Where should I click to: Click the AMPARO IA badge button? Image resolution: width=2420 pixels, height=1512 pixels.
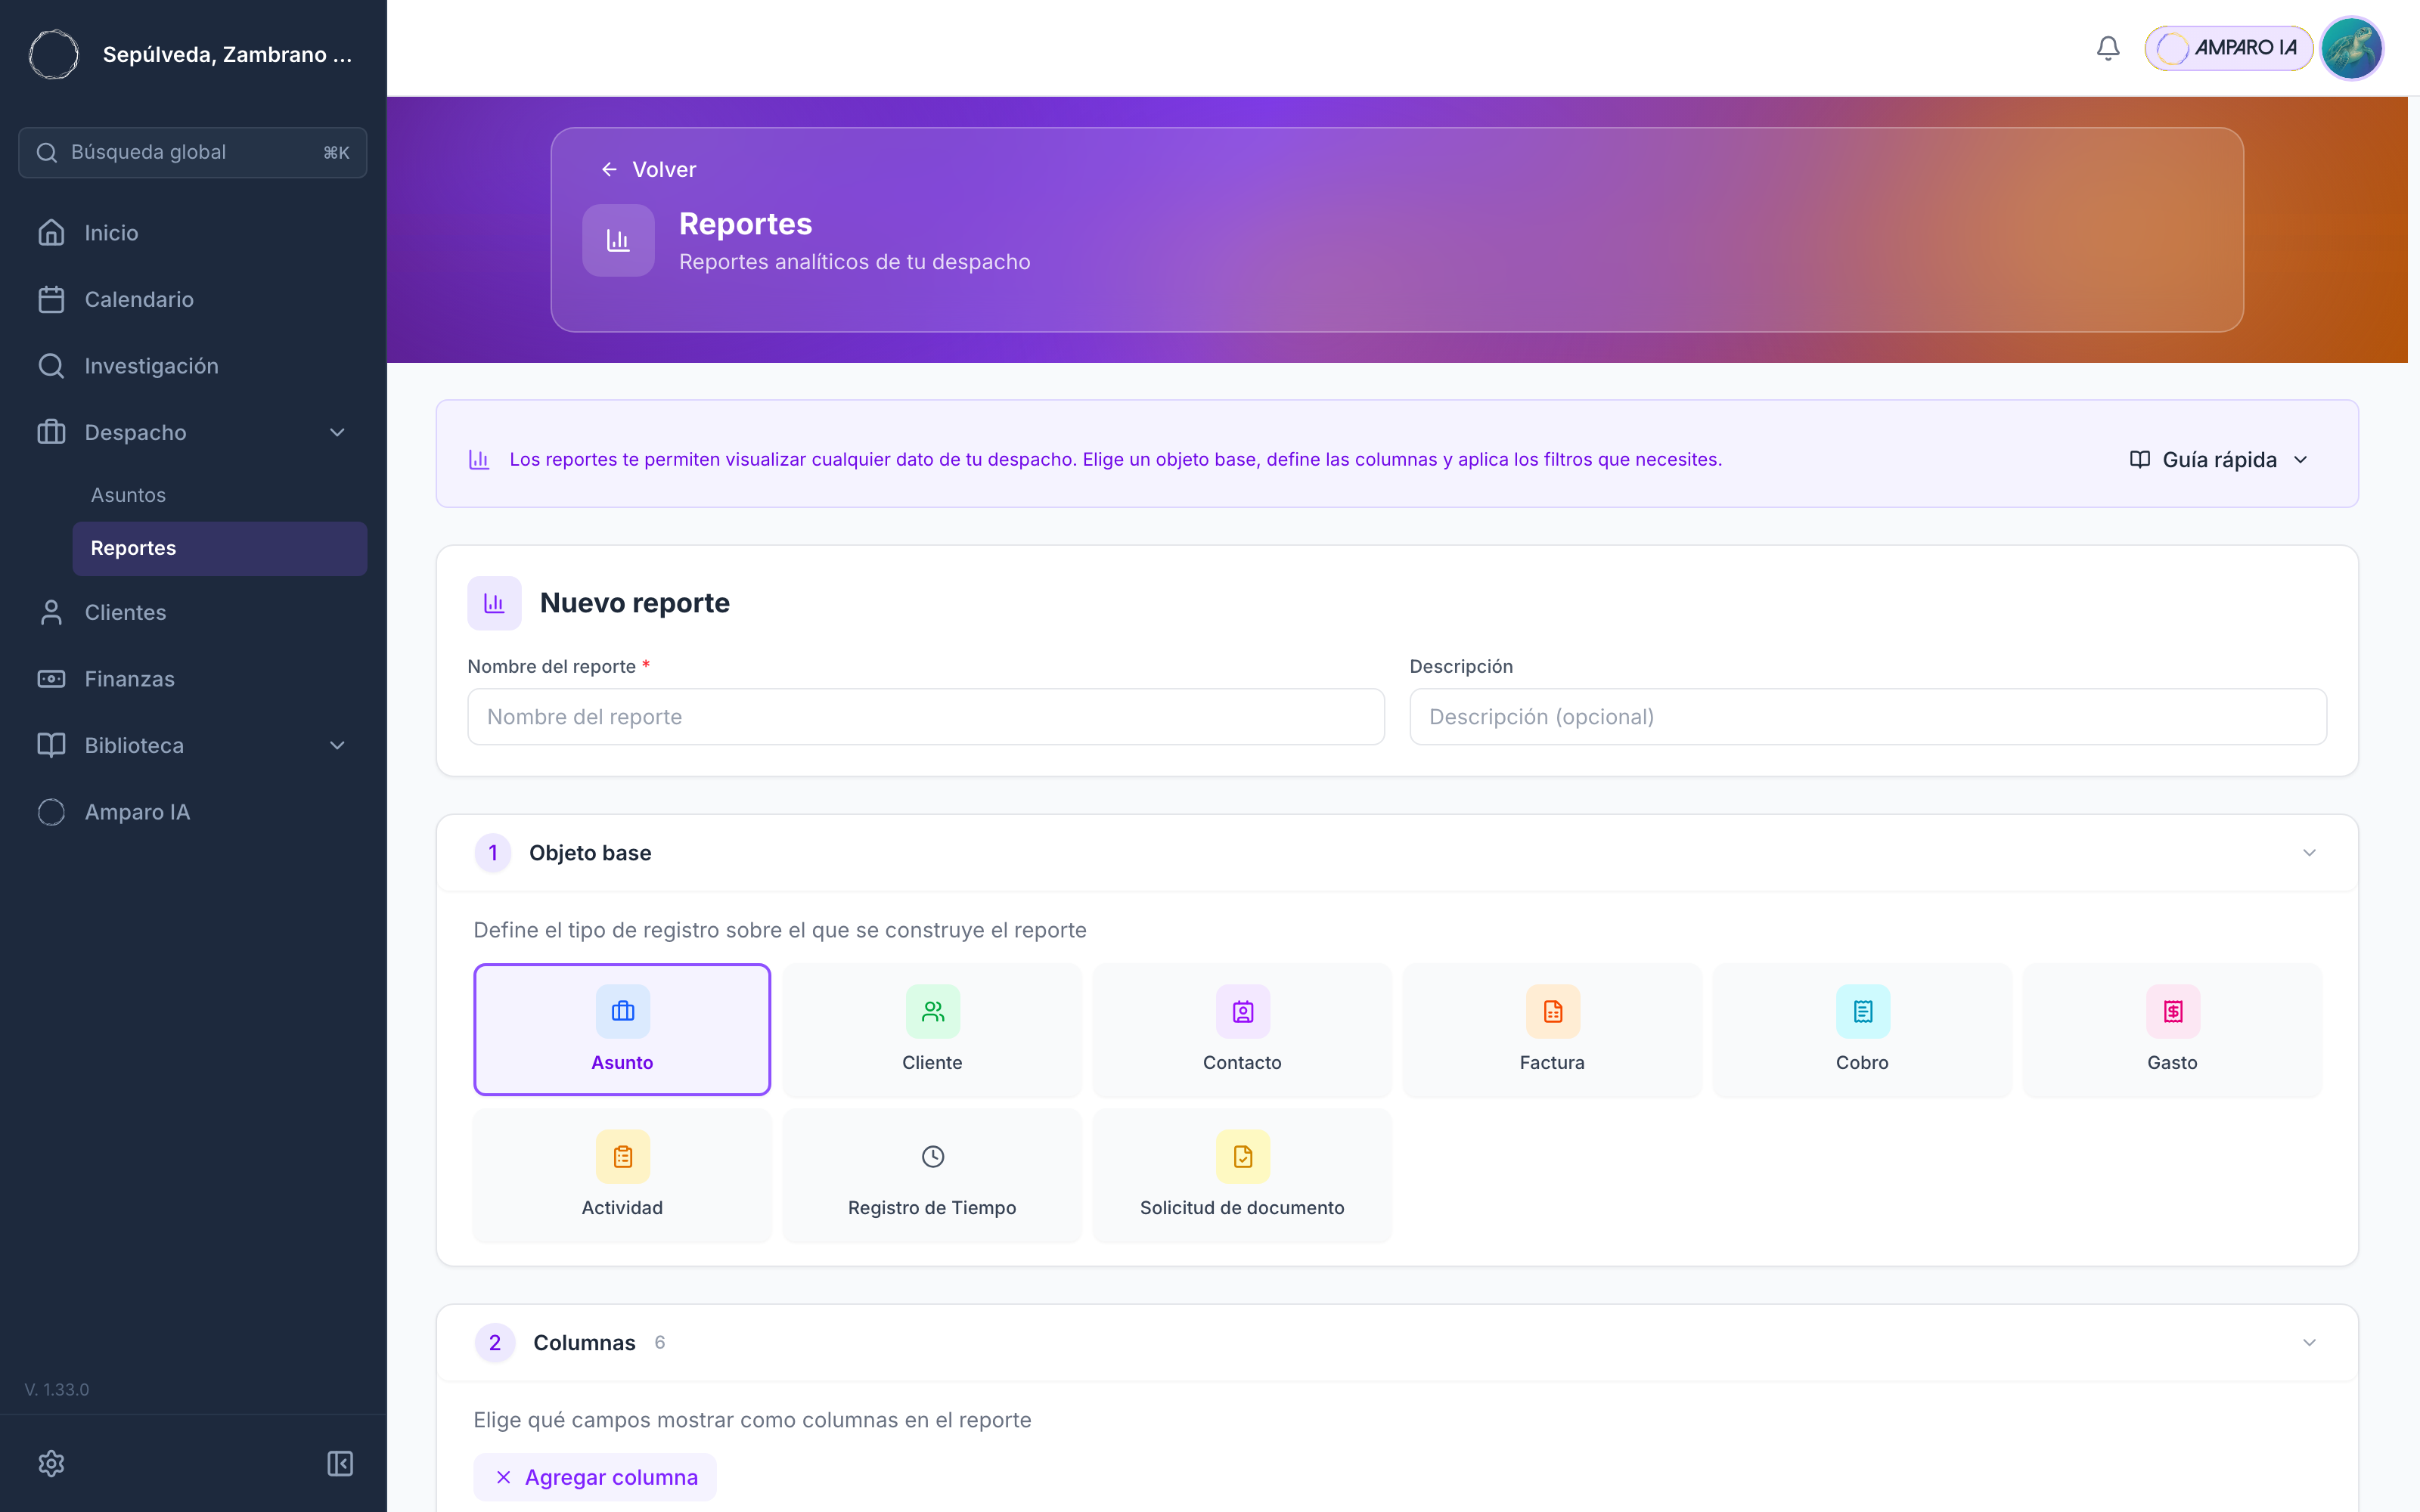(2228, 48)
